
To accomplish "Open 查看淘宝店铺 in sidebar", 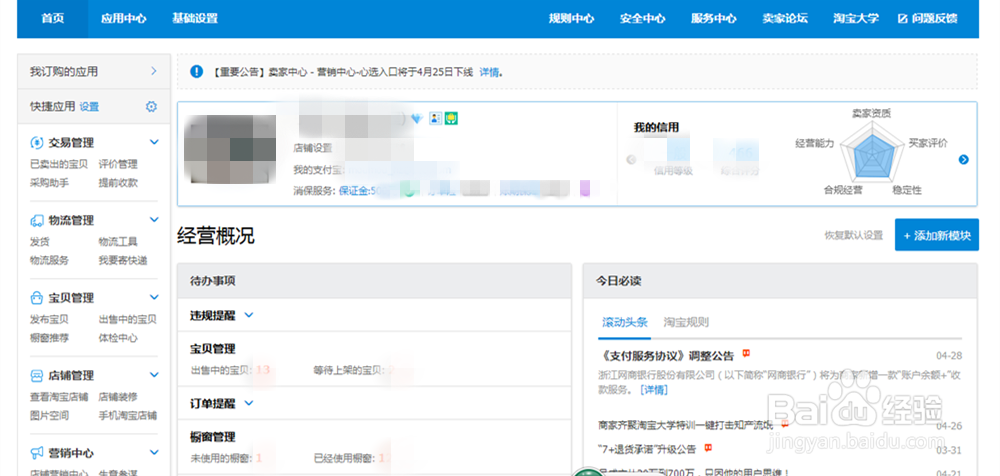I will click(59, 397).
